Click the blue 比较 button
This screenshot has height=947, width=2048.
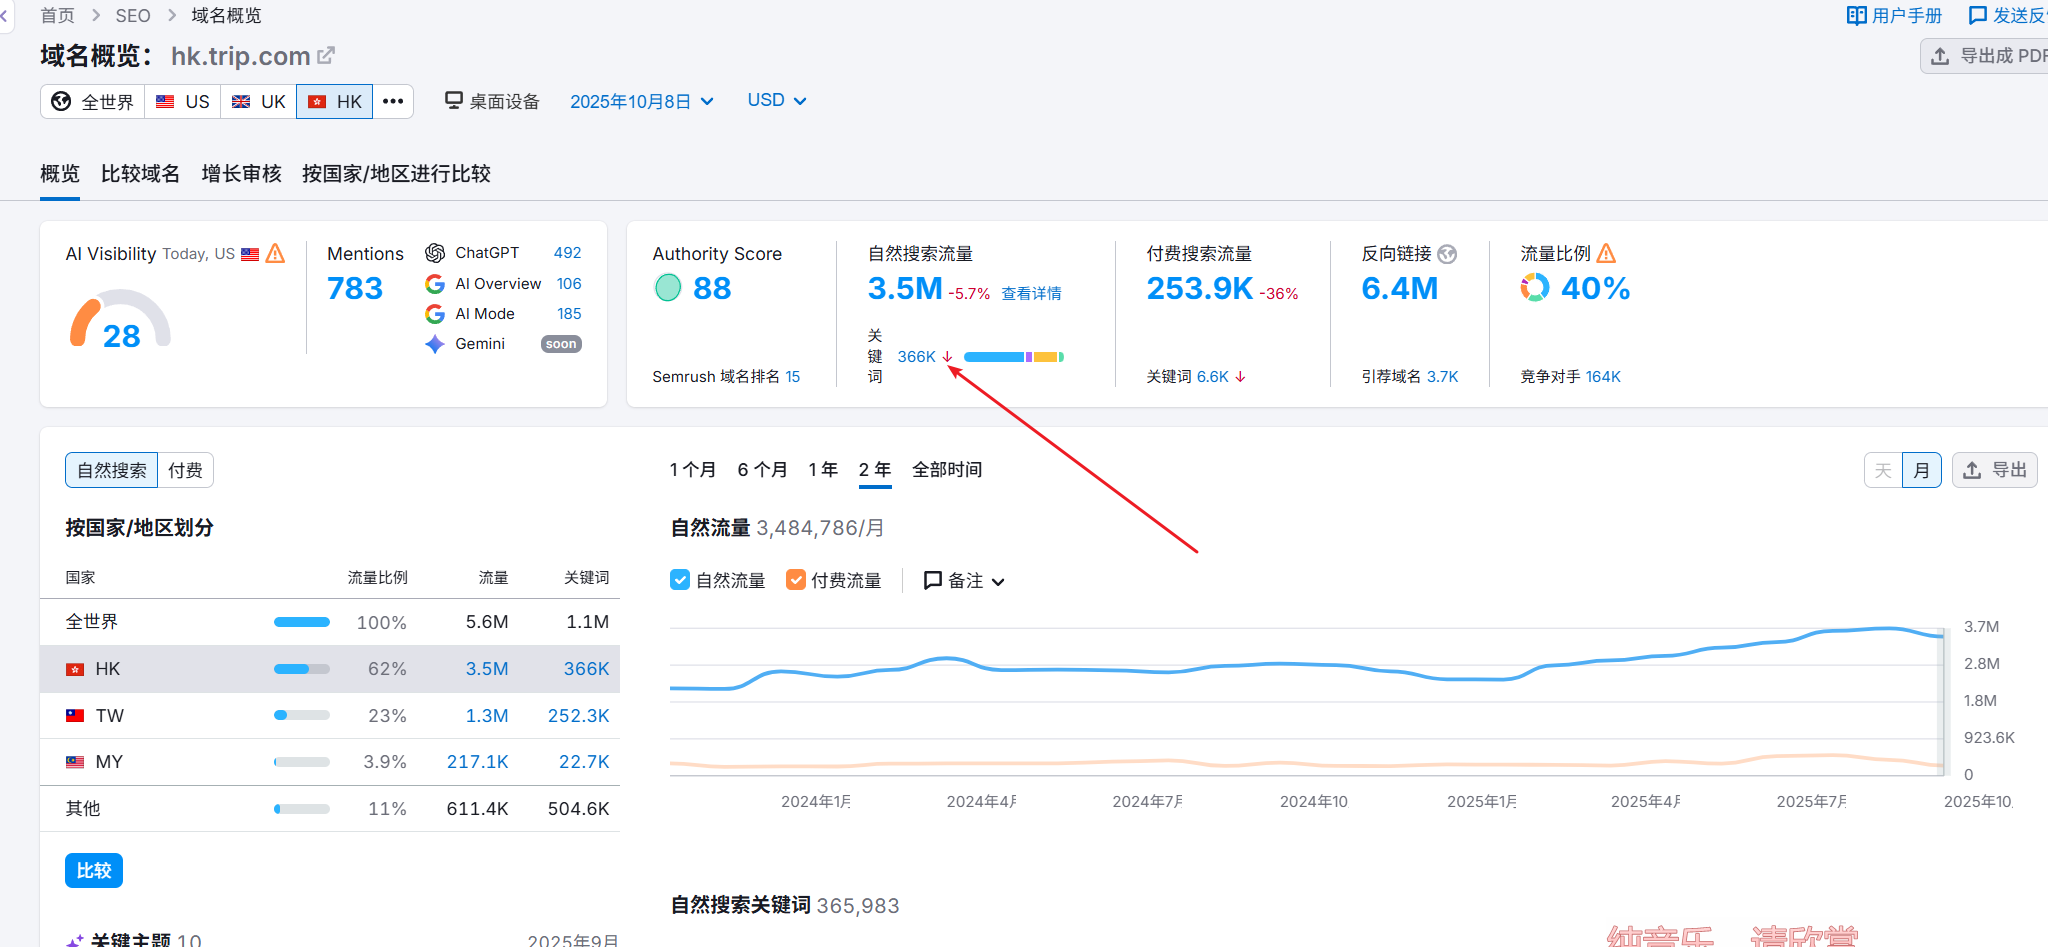pos(94,870)
